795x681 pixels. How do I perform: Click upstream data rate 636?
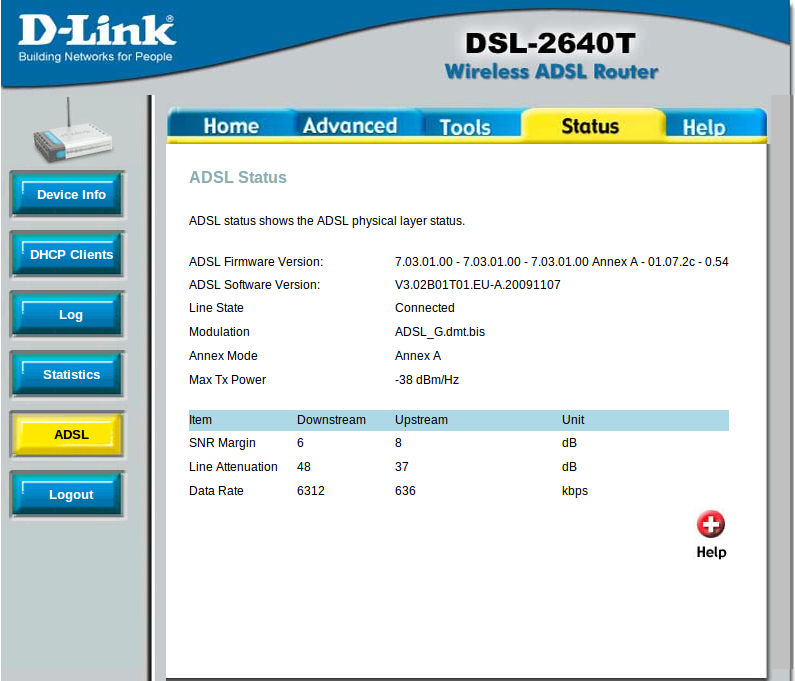405,491
